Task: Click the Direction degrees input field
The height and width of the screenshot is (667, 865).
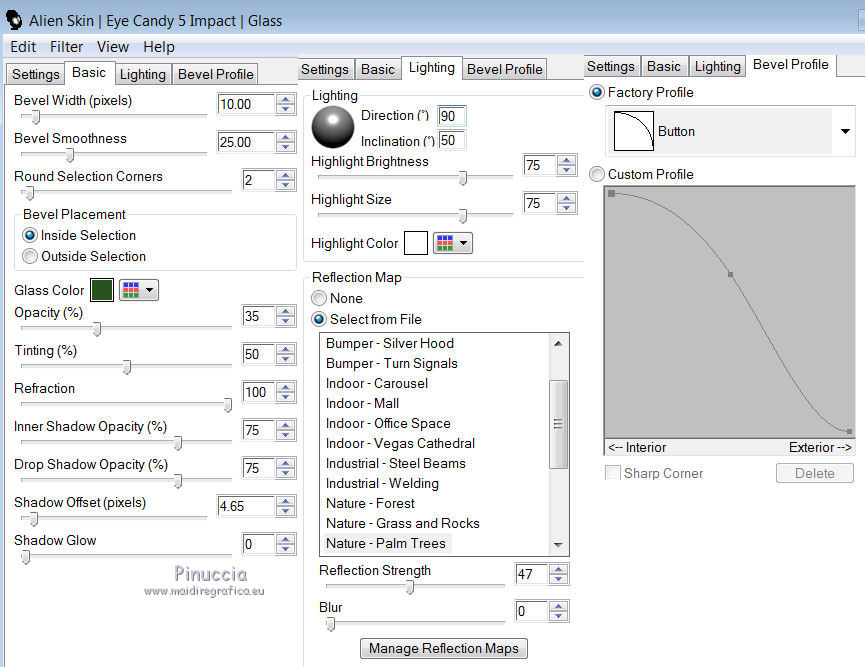Action: coord(452,116)
